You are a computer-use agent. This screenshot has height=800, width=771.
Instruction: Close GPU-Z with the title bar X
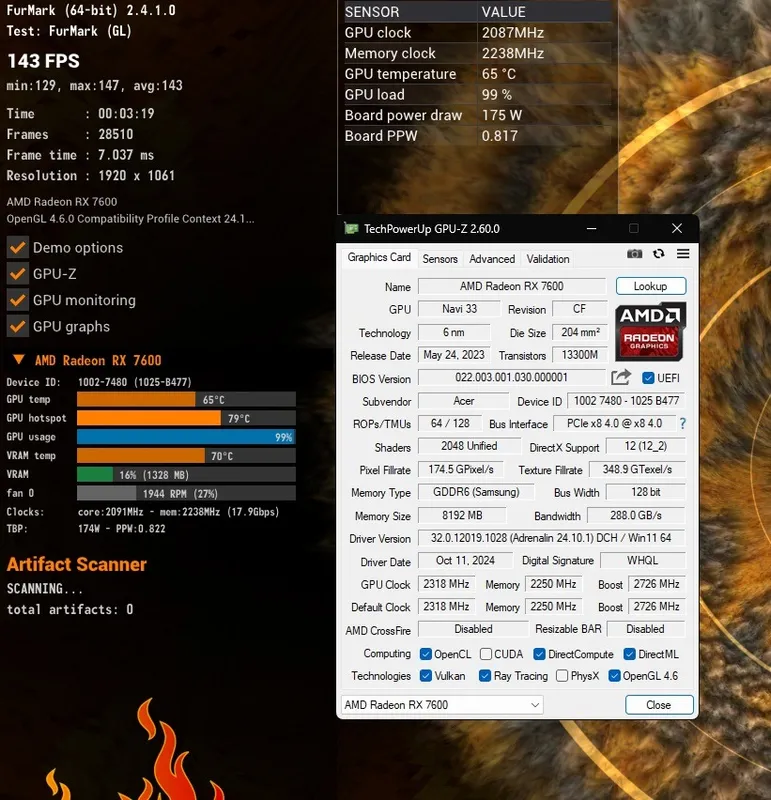tap(677, 228)
